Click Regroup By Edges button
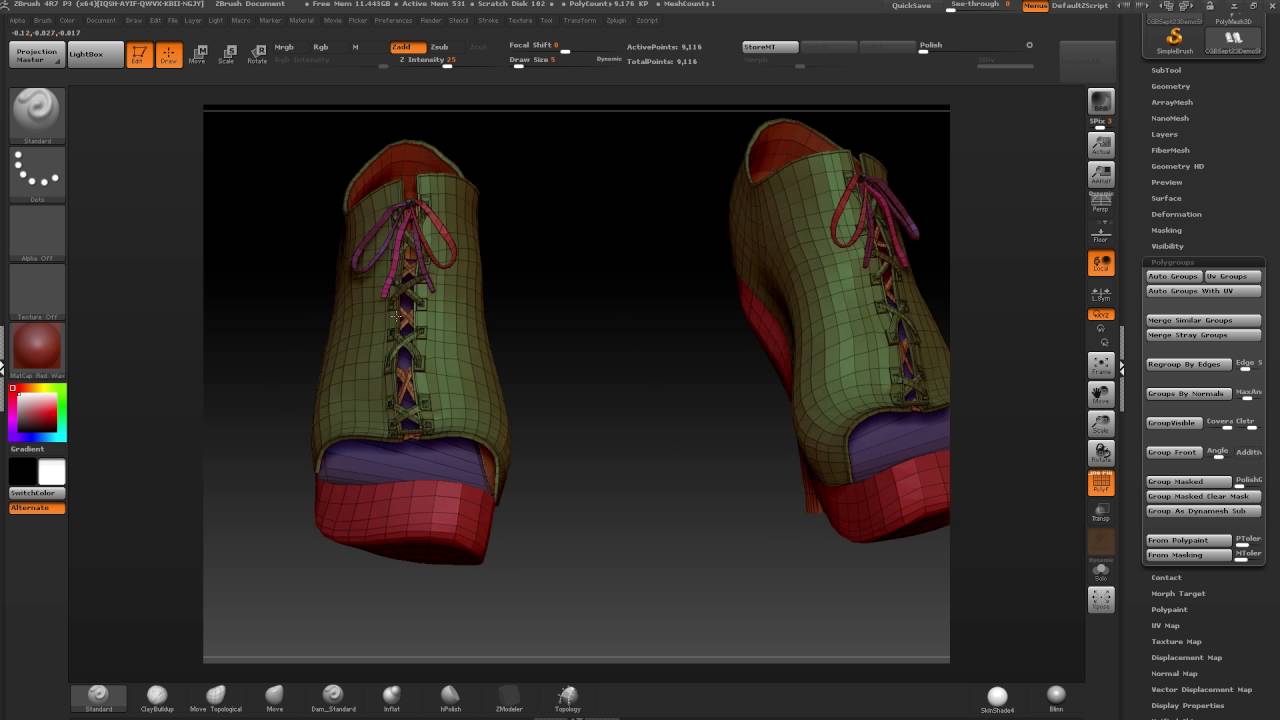 point(1189,364)
